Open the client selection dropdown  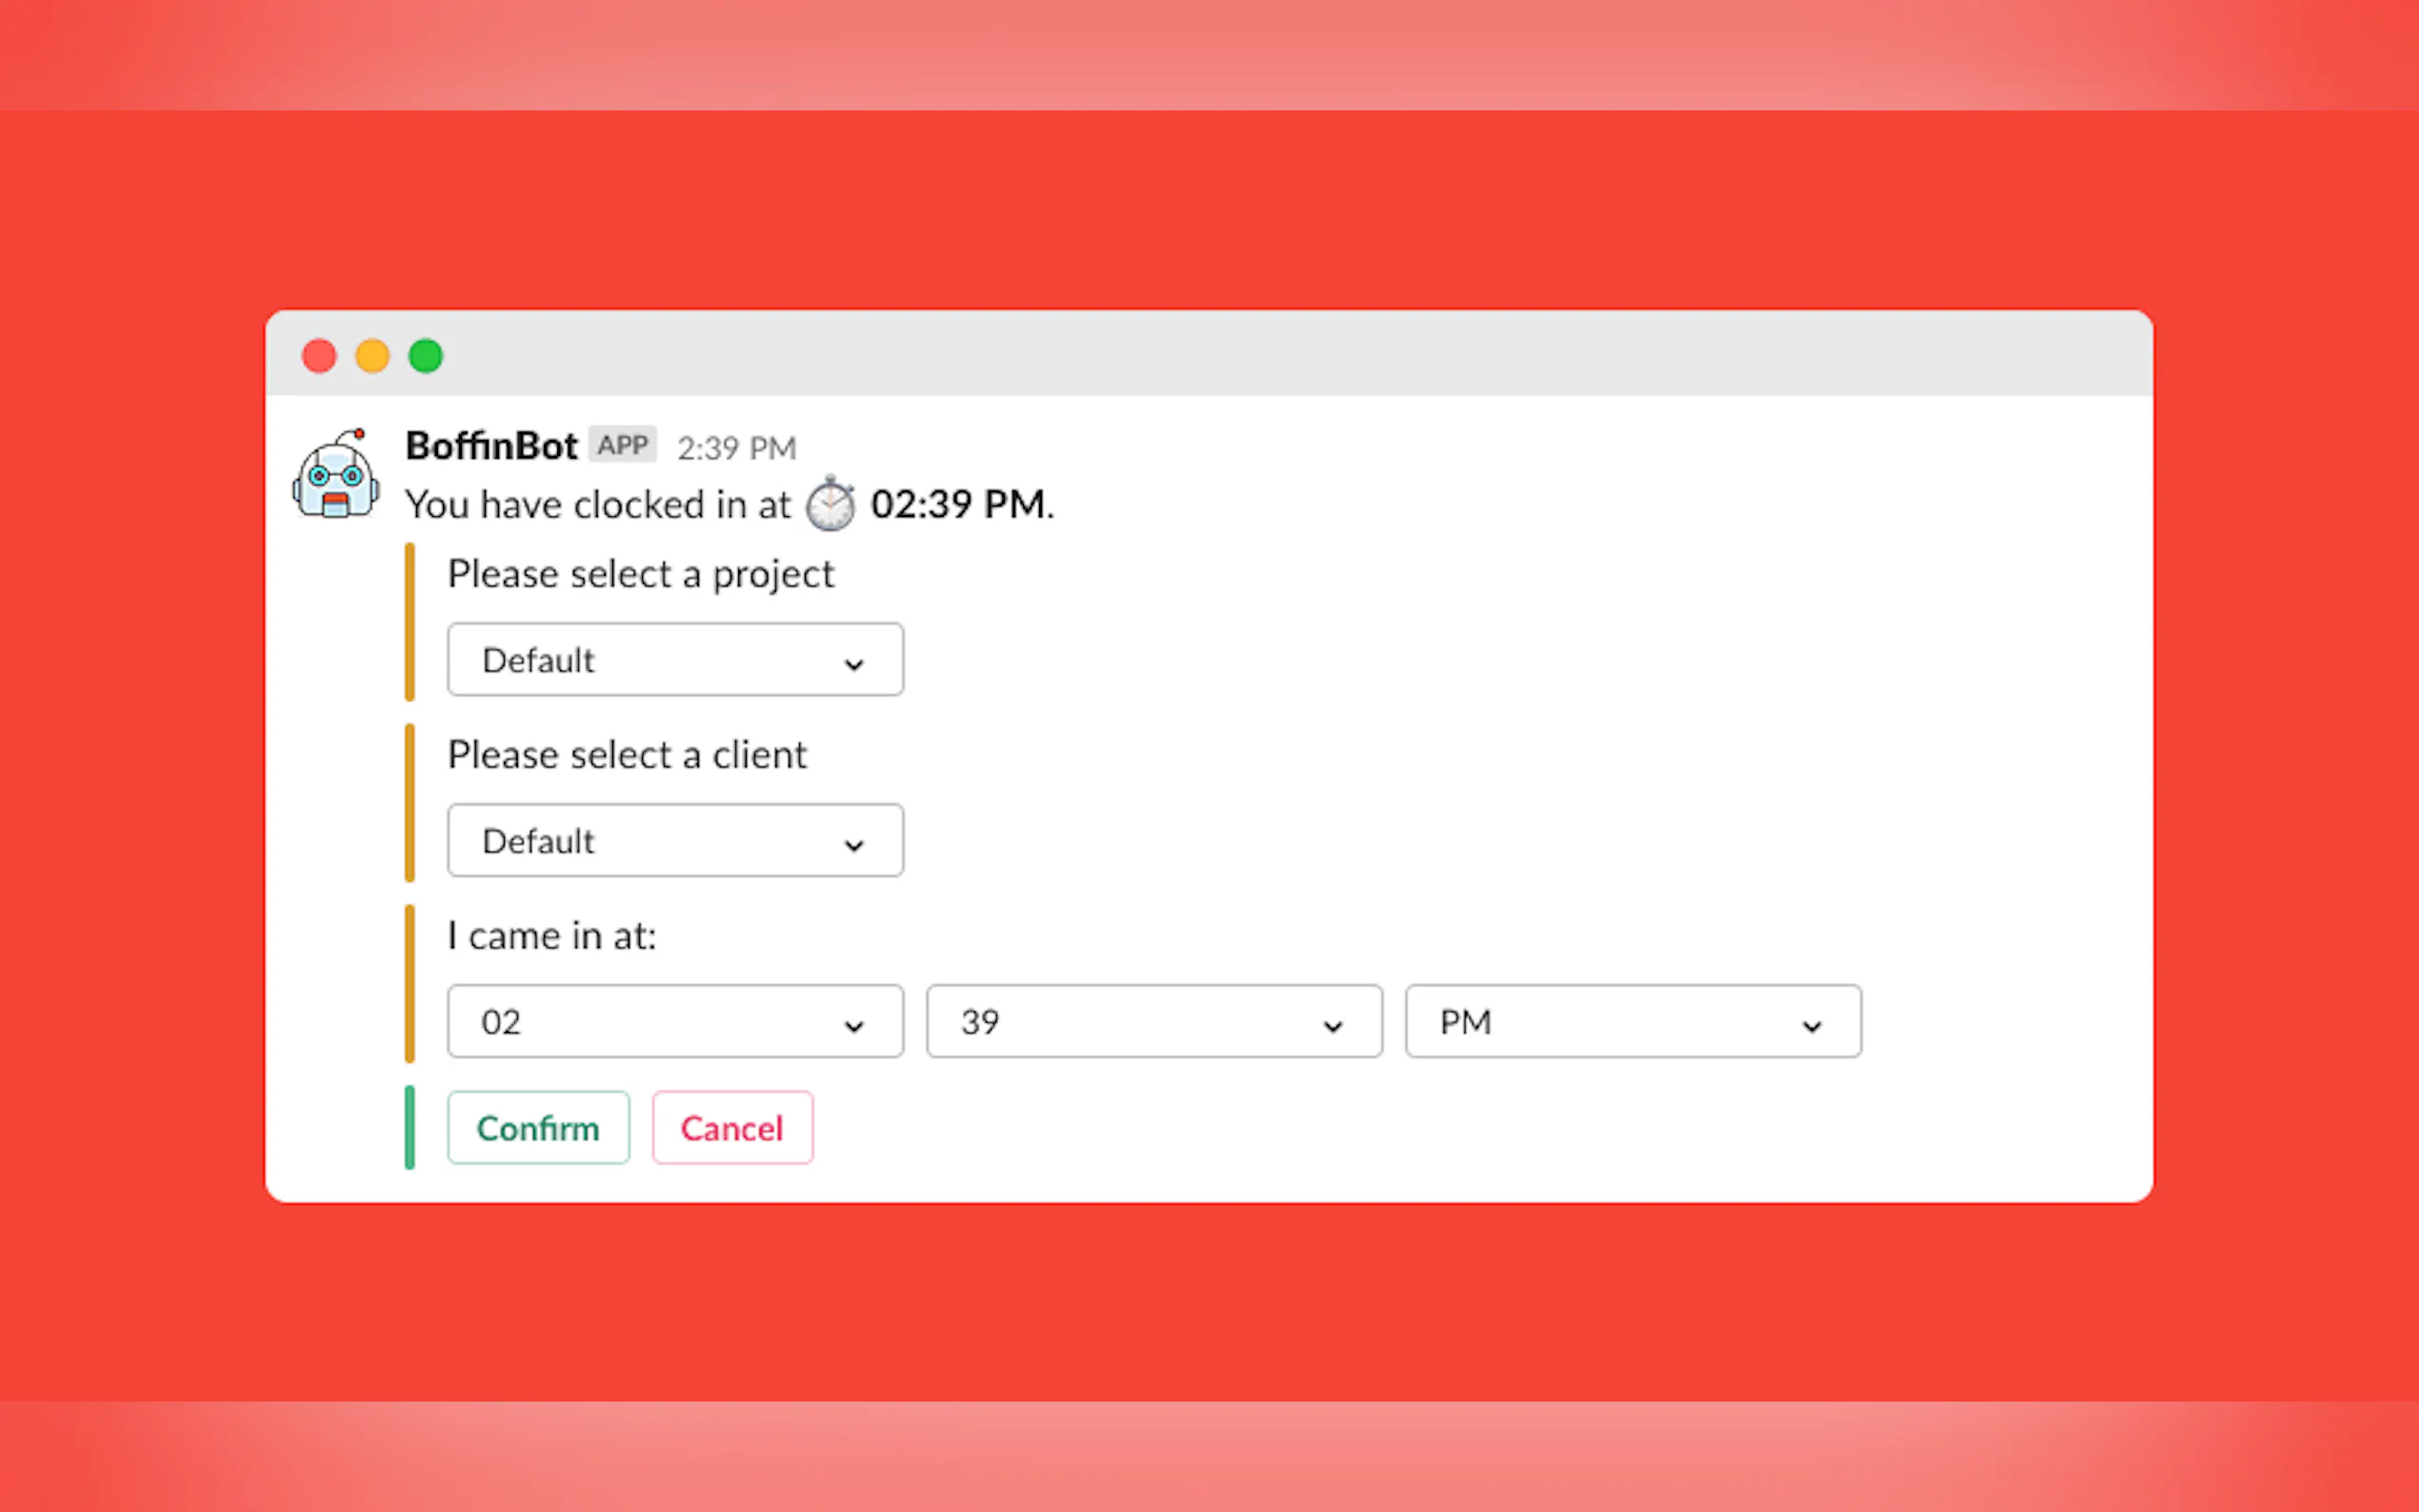[675, 841]
